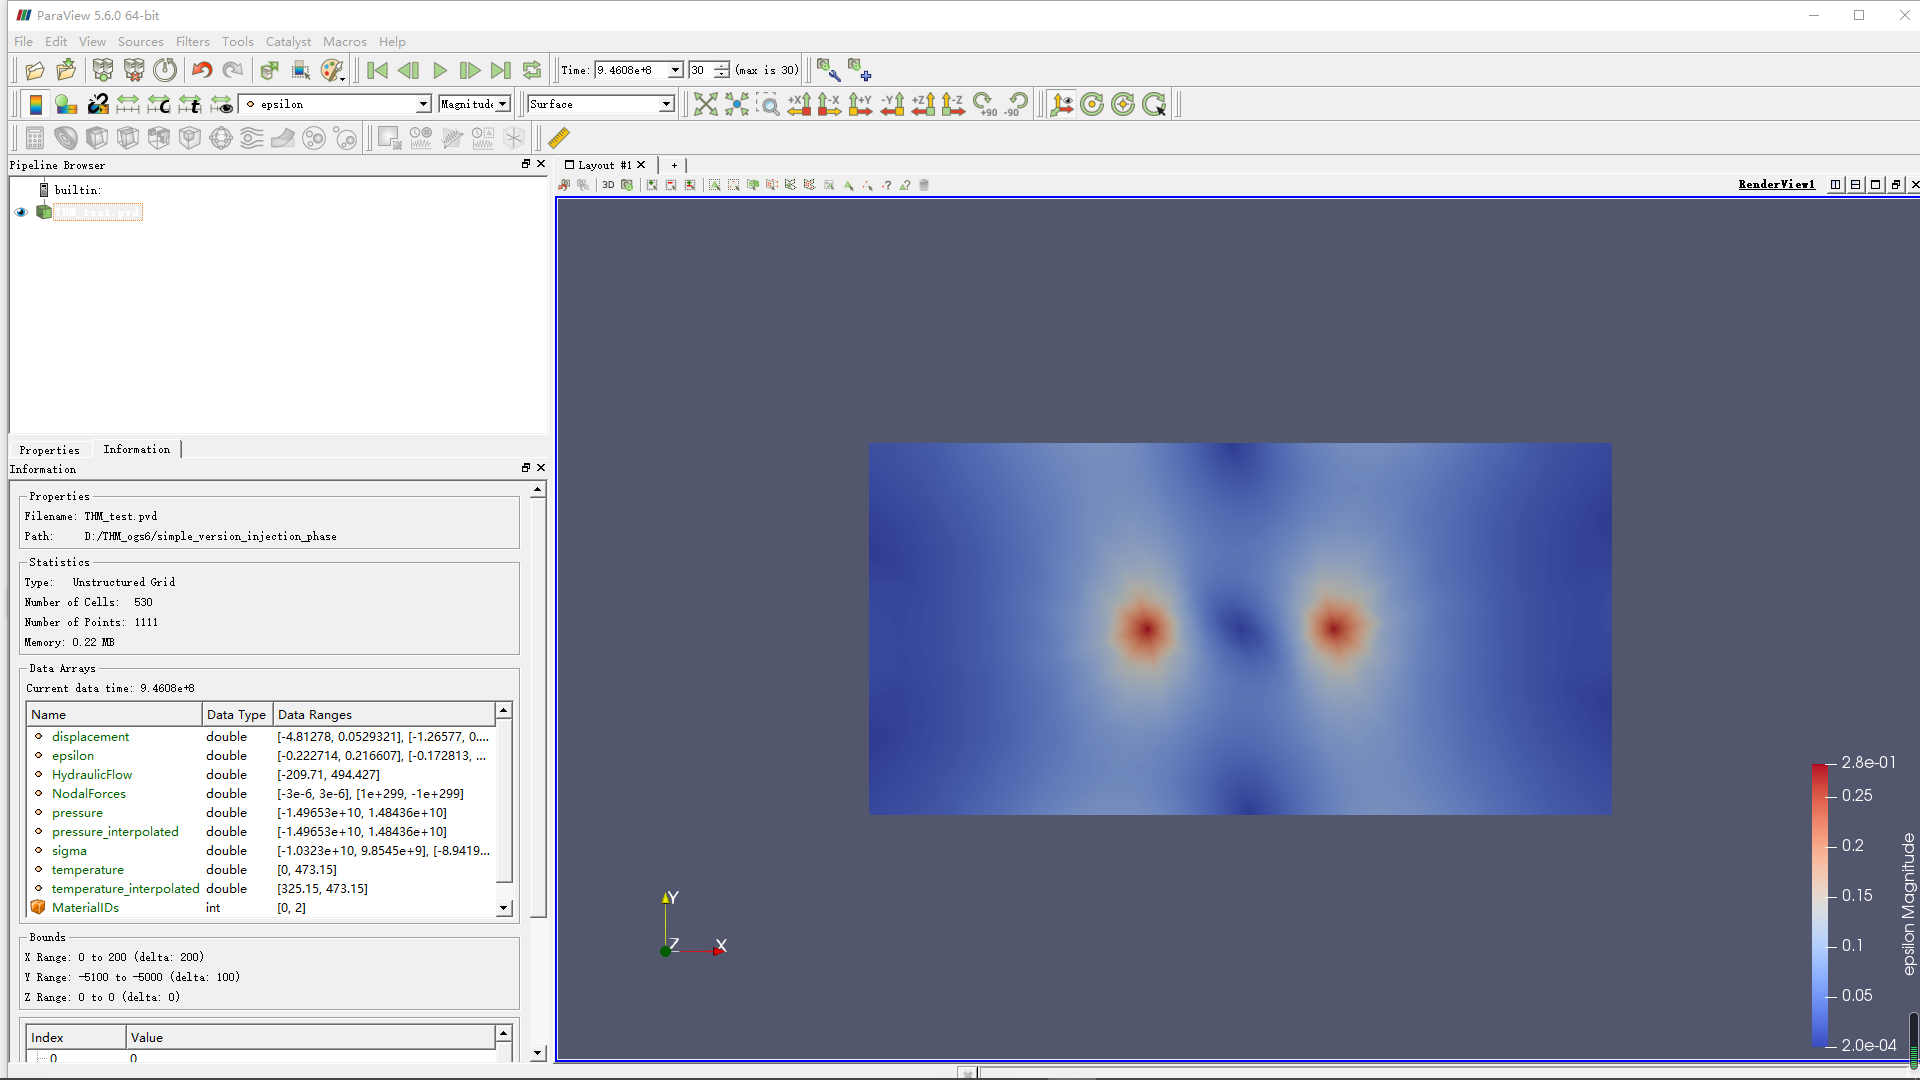Jump to the first time frame
Image resolution: width=1920 pixels, height=1080 pixels.
377,70
